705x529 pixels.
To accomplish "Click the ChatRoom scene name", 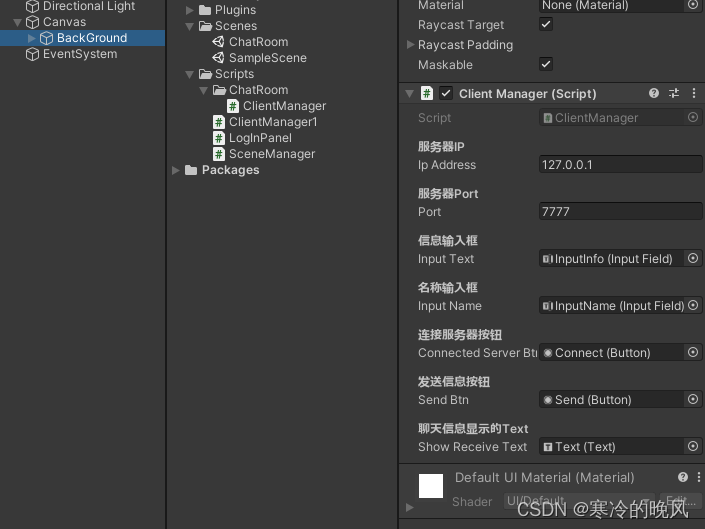I will (x=259, y=42).
